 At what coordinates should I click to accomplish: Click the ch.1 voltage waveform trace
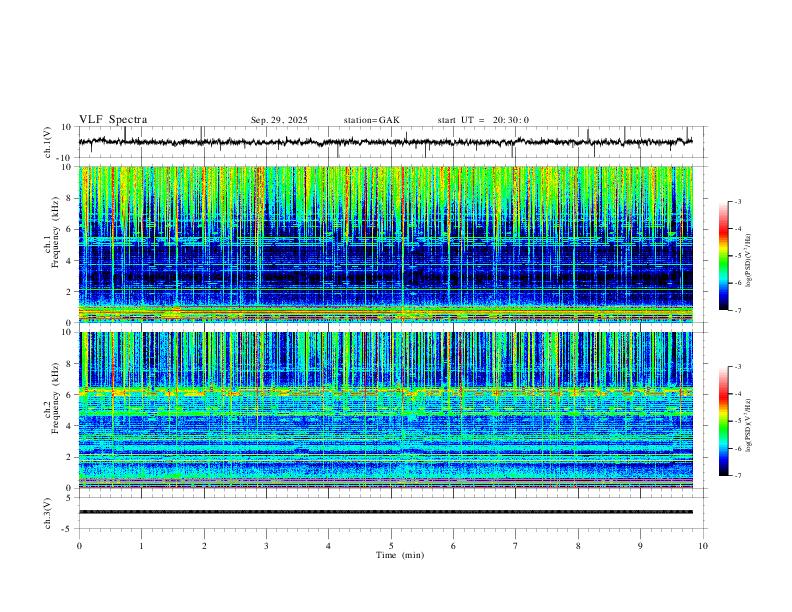(386, 142)
